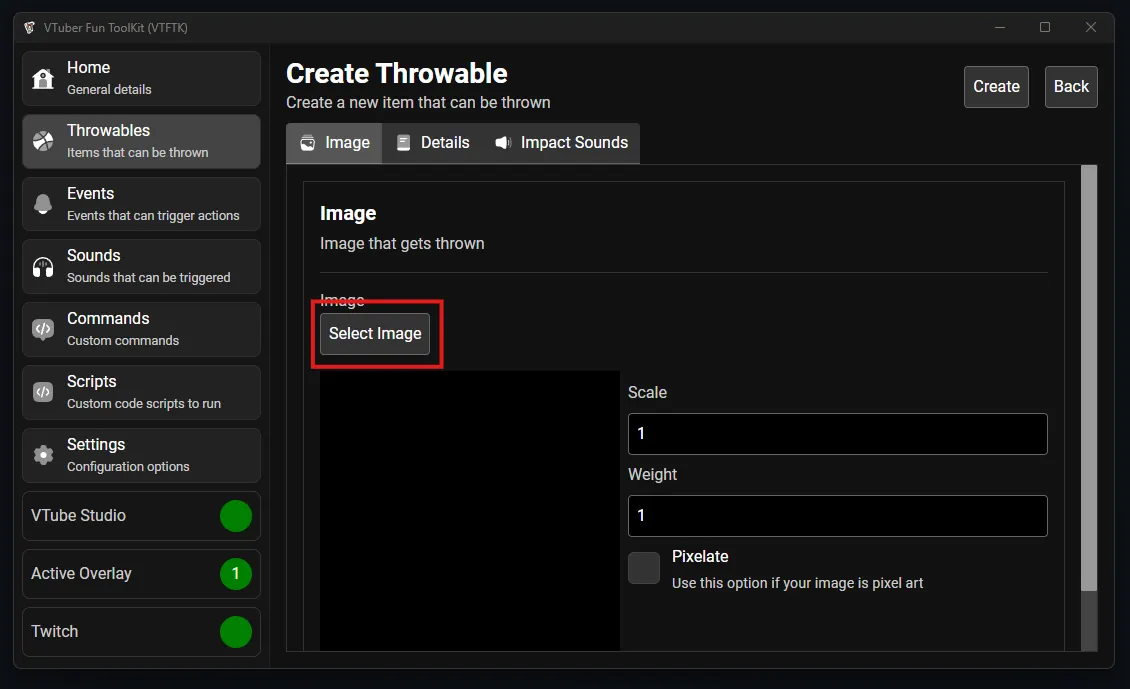The height and width of the screenshot is (689, 1130).
Task: Select the Image tab
Action: tap(334, 143)
